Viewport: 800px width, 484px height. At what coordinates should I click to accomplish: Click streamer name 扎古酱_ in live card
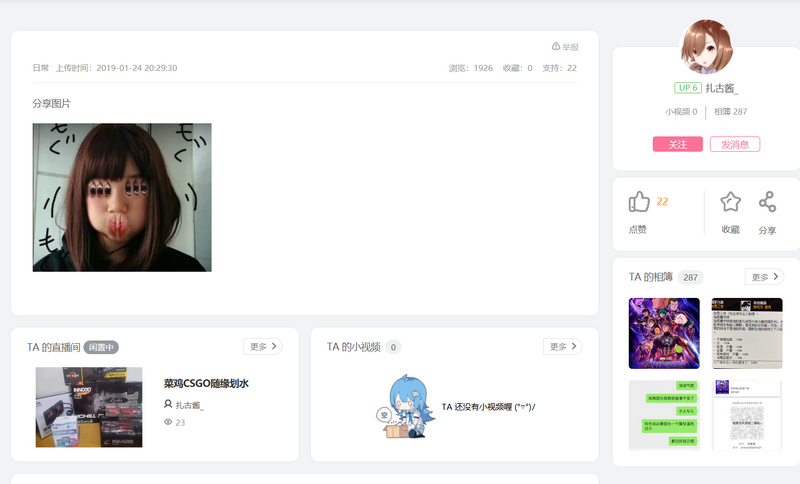point(189,405)
